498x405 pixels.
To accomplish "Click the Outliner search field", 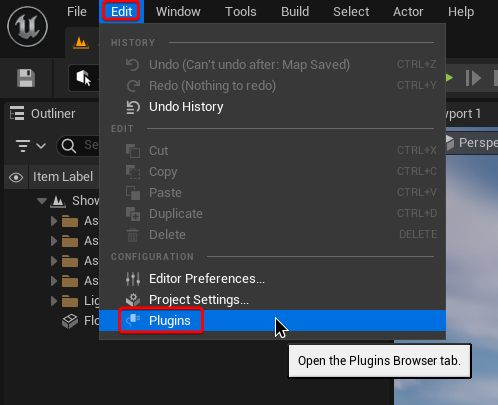I will pyautogui.click(x=78, y=145).
